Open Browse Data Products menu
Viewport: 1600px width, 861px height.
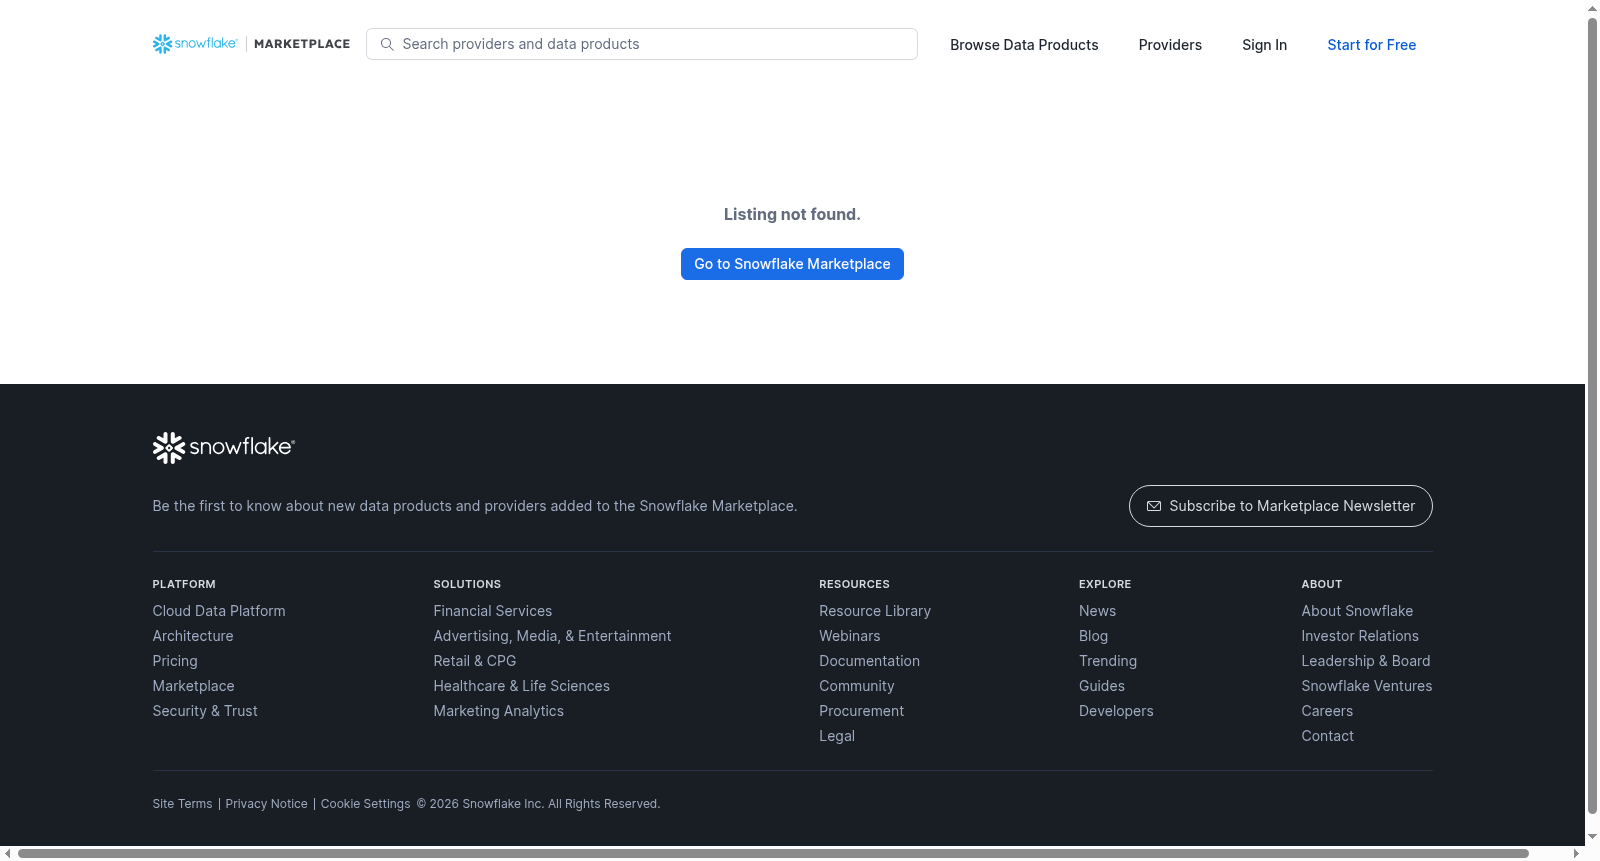tap(1024, 45)
